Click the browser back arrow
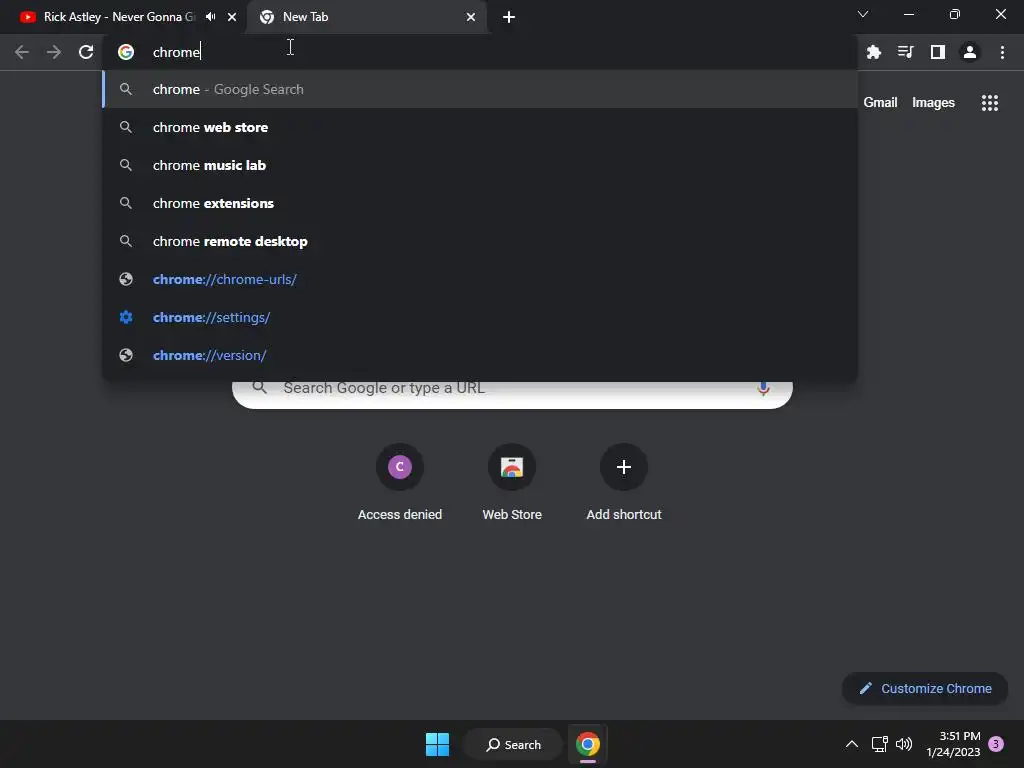1024x768 pixels. coord(22,52)
